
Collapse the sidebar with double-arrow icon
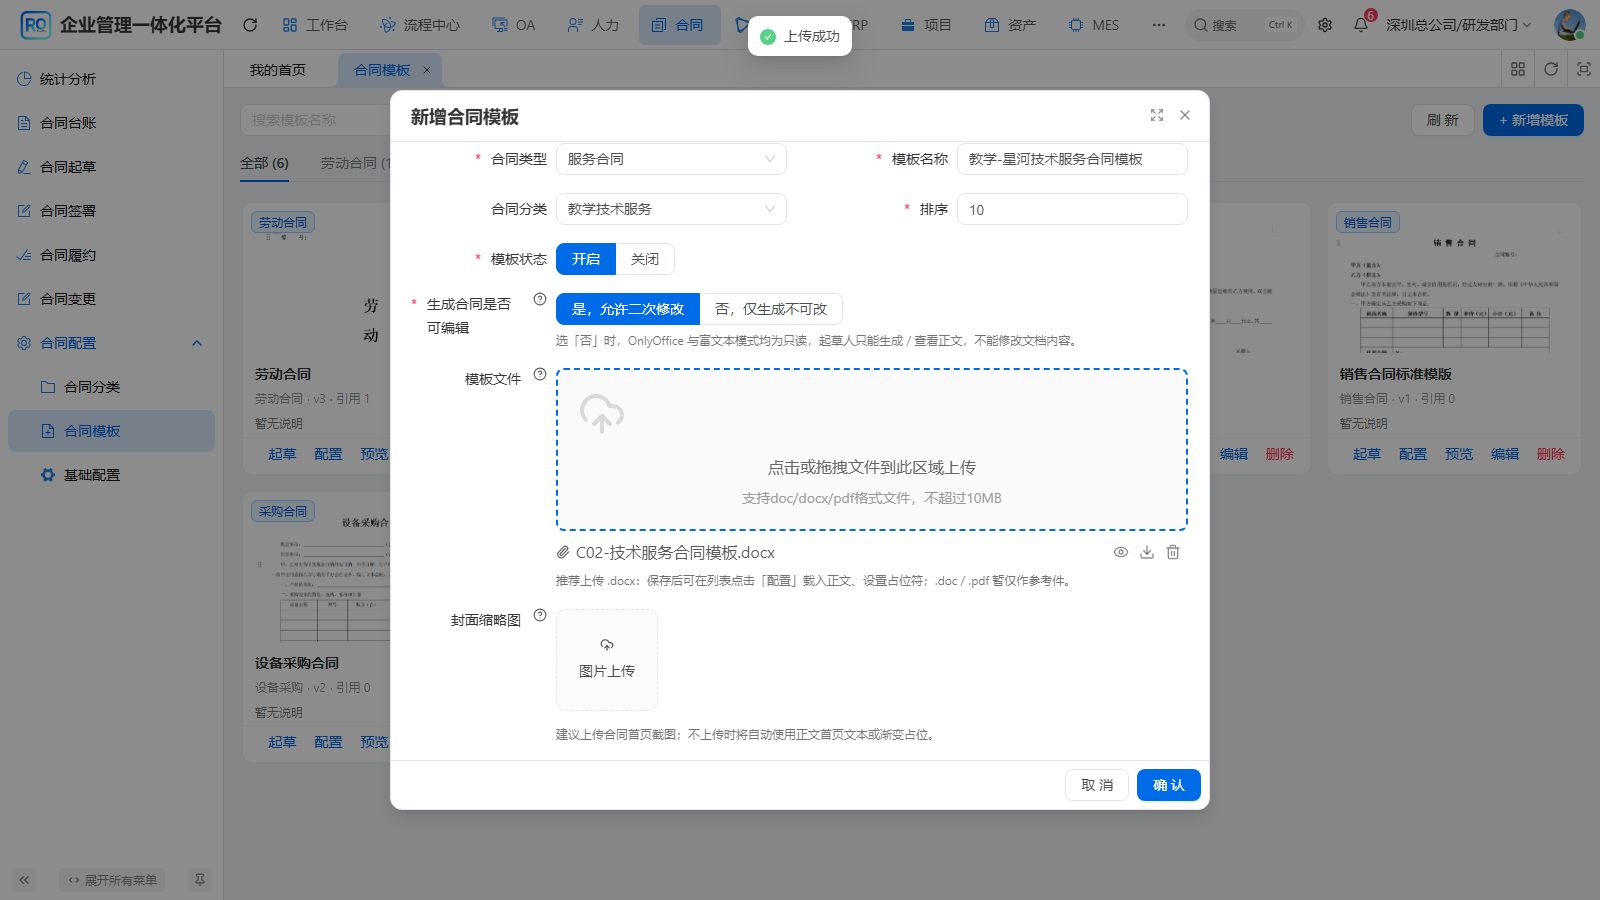24,880
